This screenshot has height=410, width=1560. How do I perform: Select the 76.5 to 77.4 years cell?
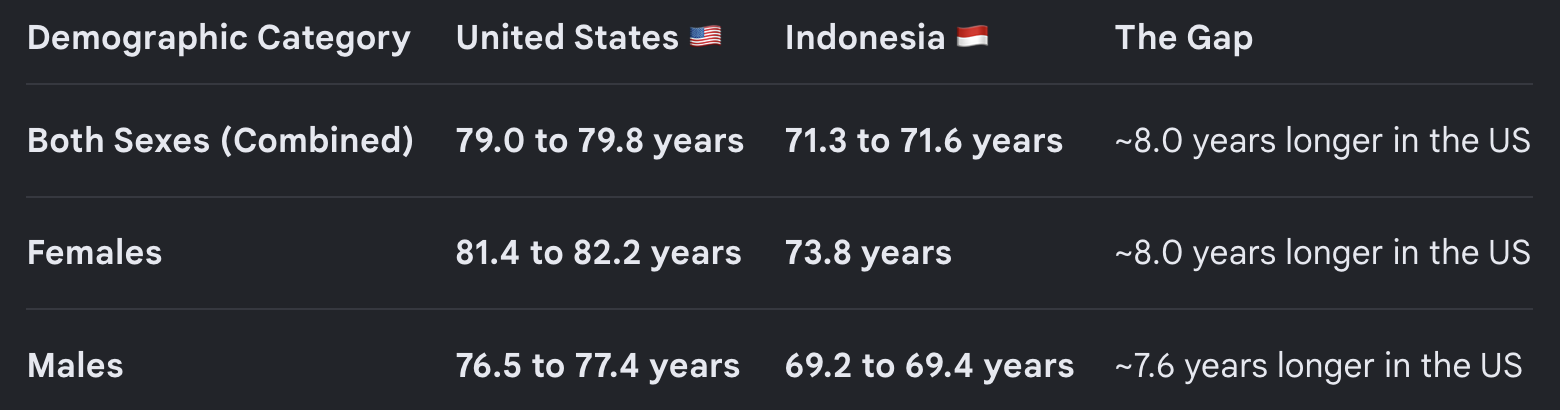[598, 365]
